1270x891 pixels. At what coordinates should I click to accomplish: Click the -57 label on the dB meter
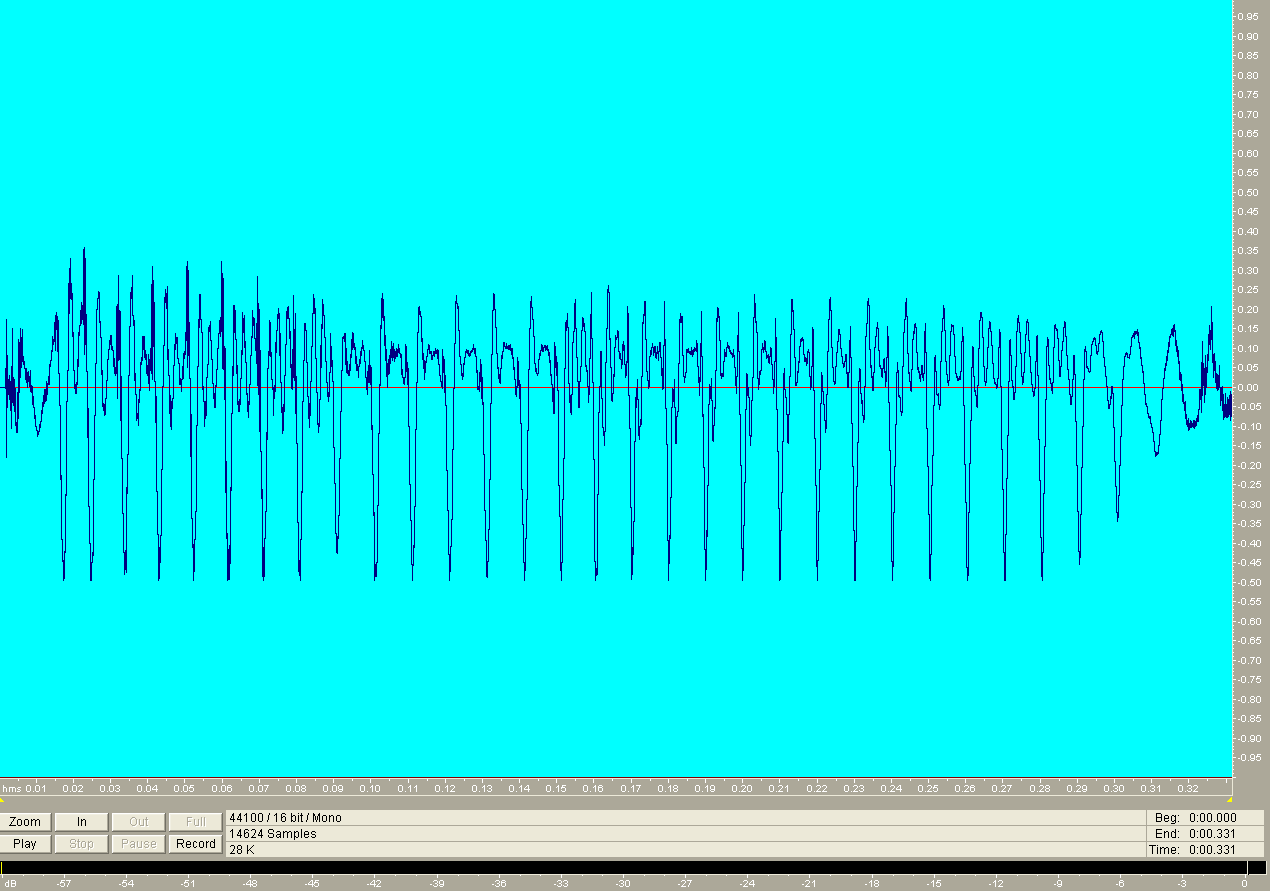(64, 884)
